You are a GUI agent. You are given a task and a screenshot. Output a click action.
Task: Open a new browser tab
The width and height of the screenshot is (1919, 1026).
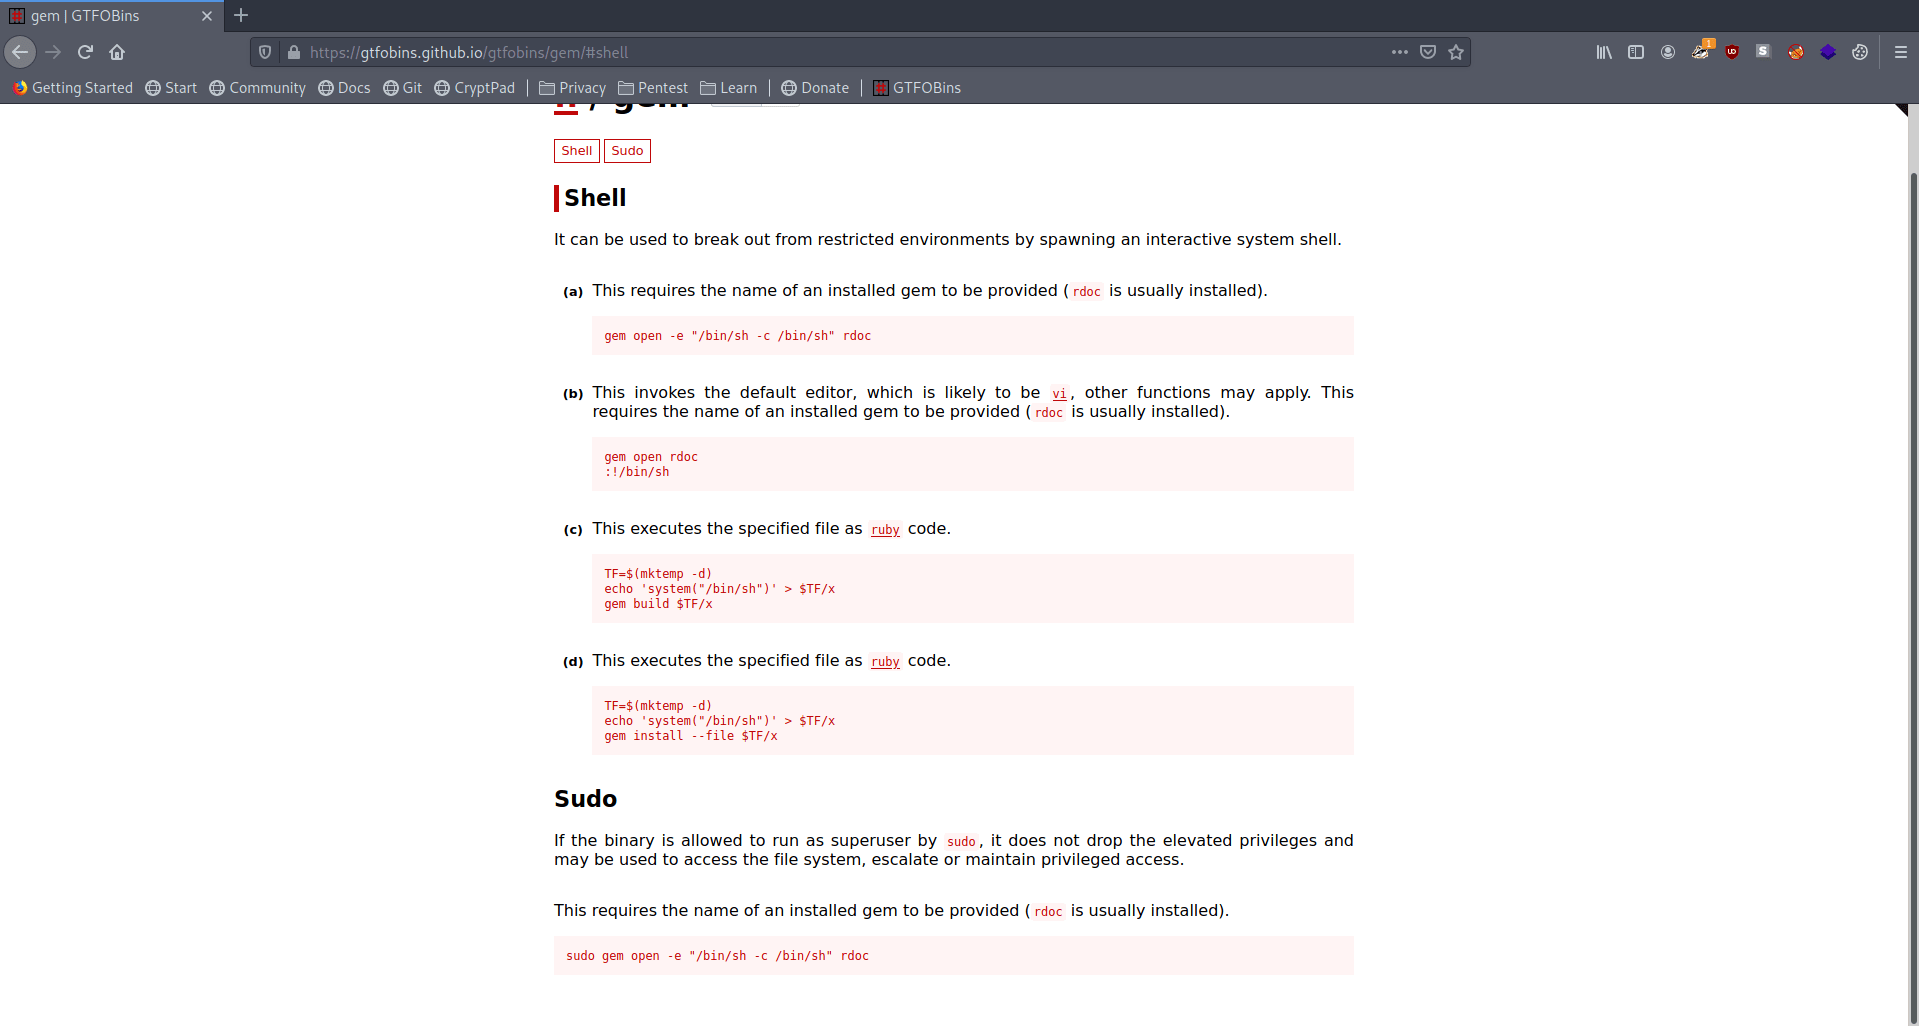pyautogui.click(x=241, y=15)
